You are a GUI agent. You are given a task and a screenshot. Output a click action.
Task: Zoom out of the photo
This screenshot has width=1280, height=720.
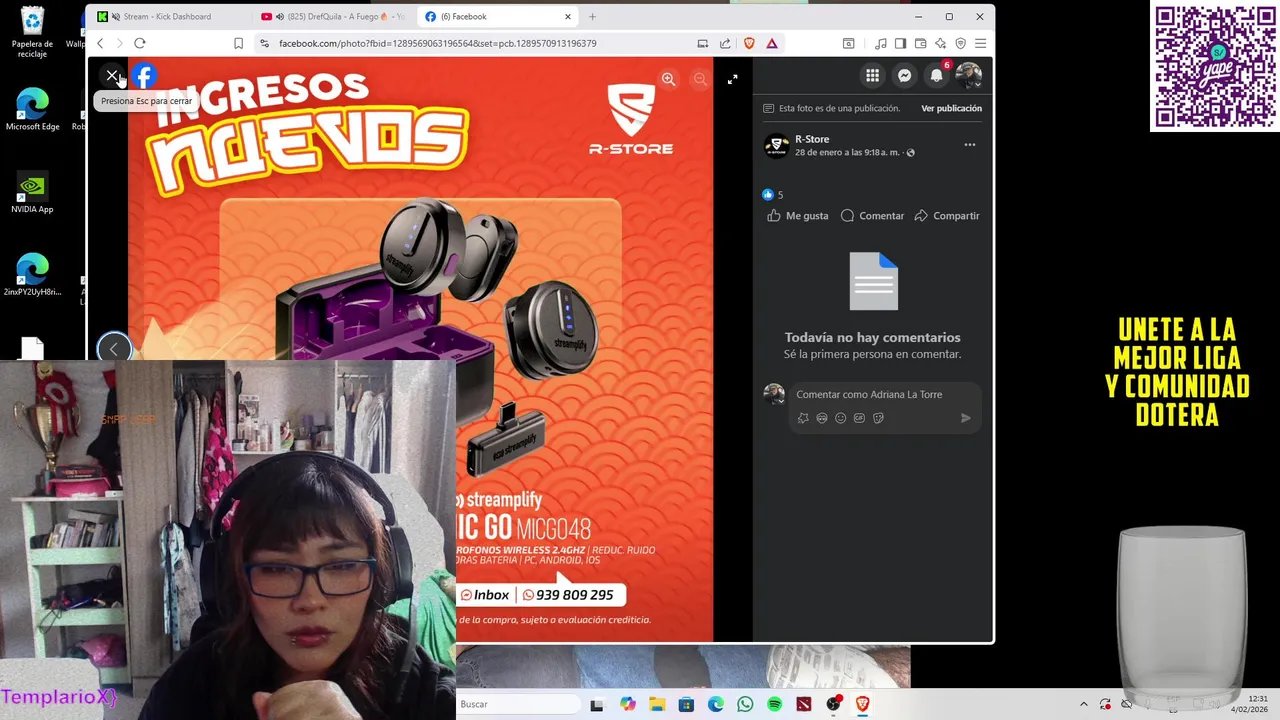[x=700, y=79]
